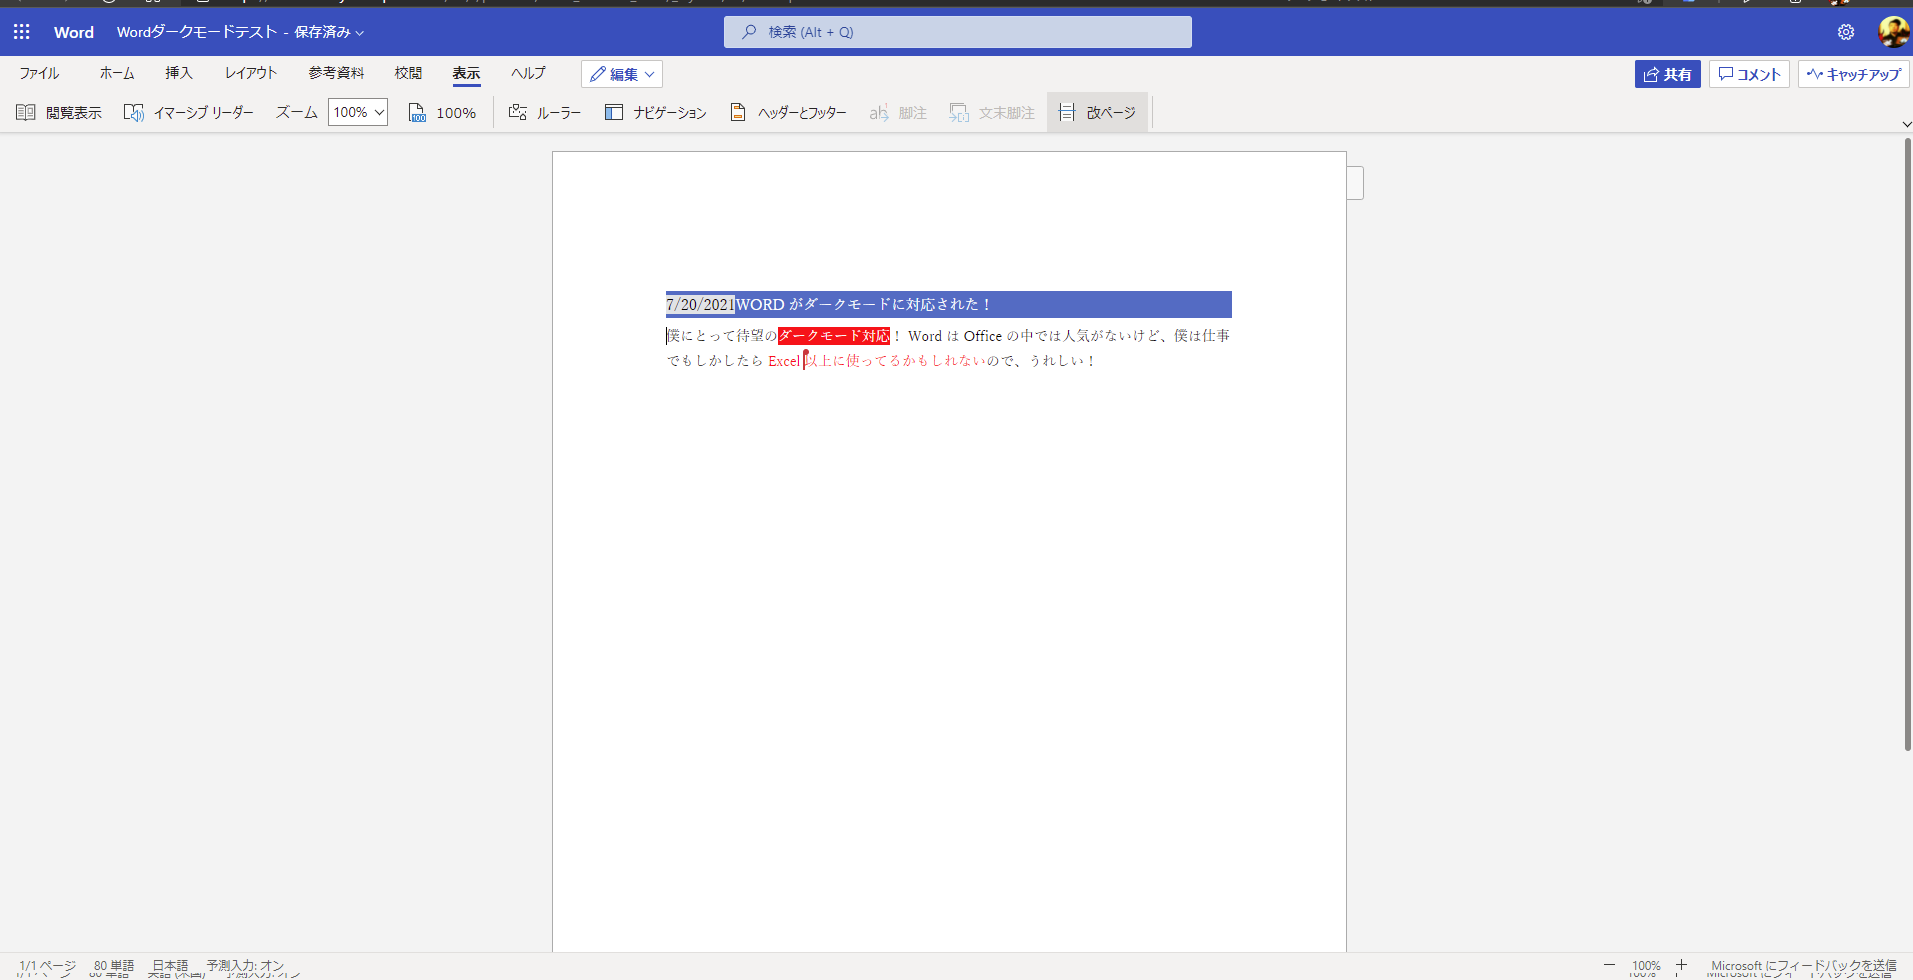Open the 編集 mode dropdown
This screenshot has height=980, width=1913.
(622, 74)
